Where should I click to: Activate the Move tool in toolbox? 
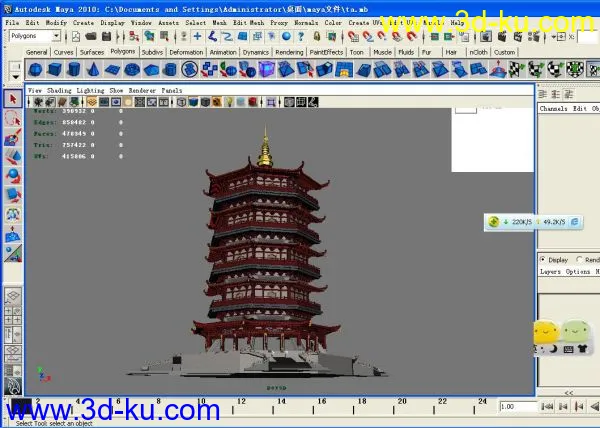point(13,156)
